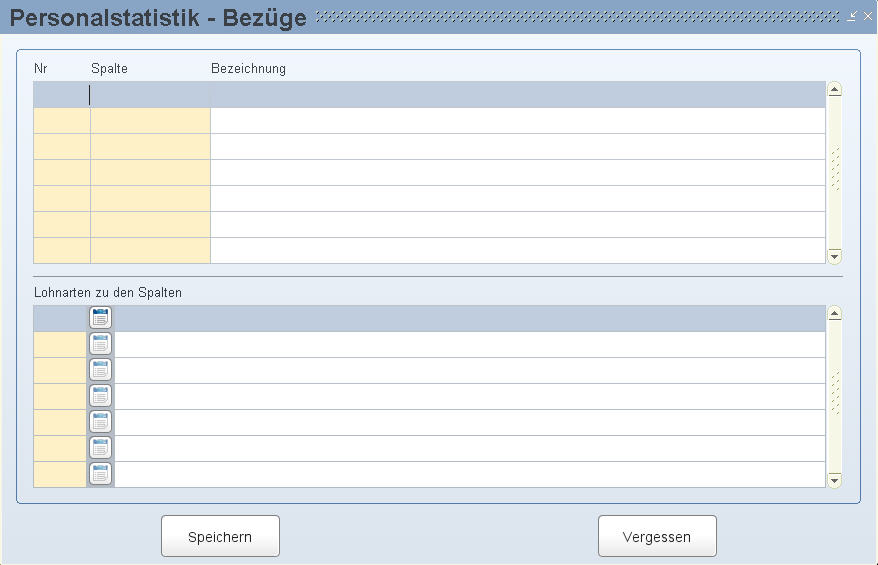Click scroll-up arrow of upper Spalten table
This screenshot has width=878, height=565.
click(x=834, y=89)
